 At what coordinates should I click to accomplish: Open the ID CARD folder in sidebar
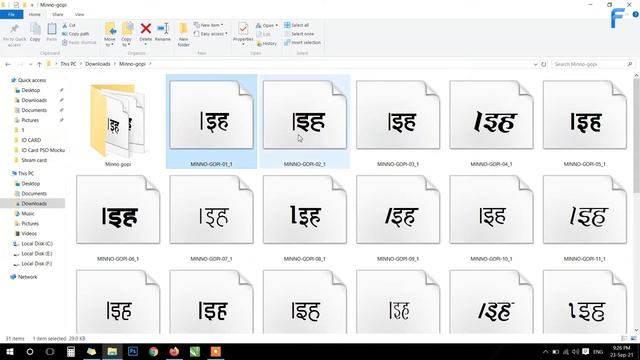(x=31, y=140)
